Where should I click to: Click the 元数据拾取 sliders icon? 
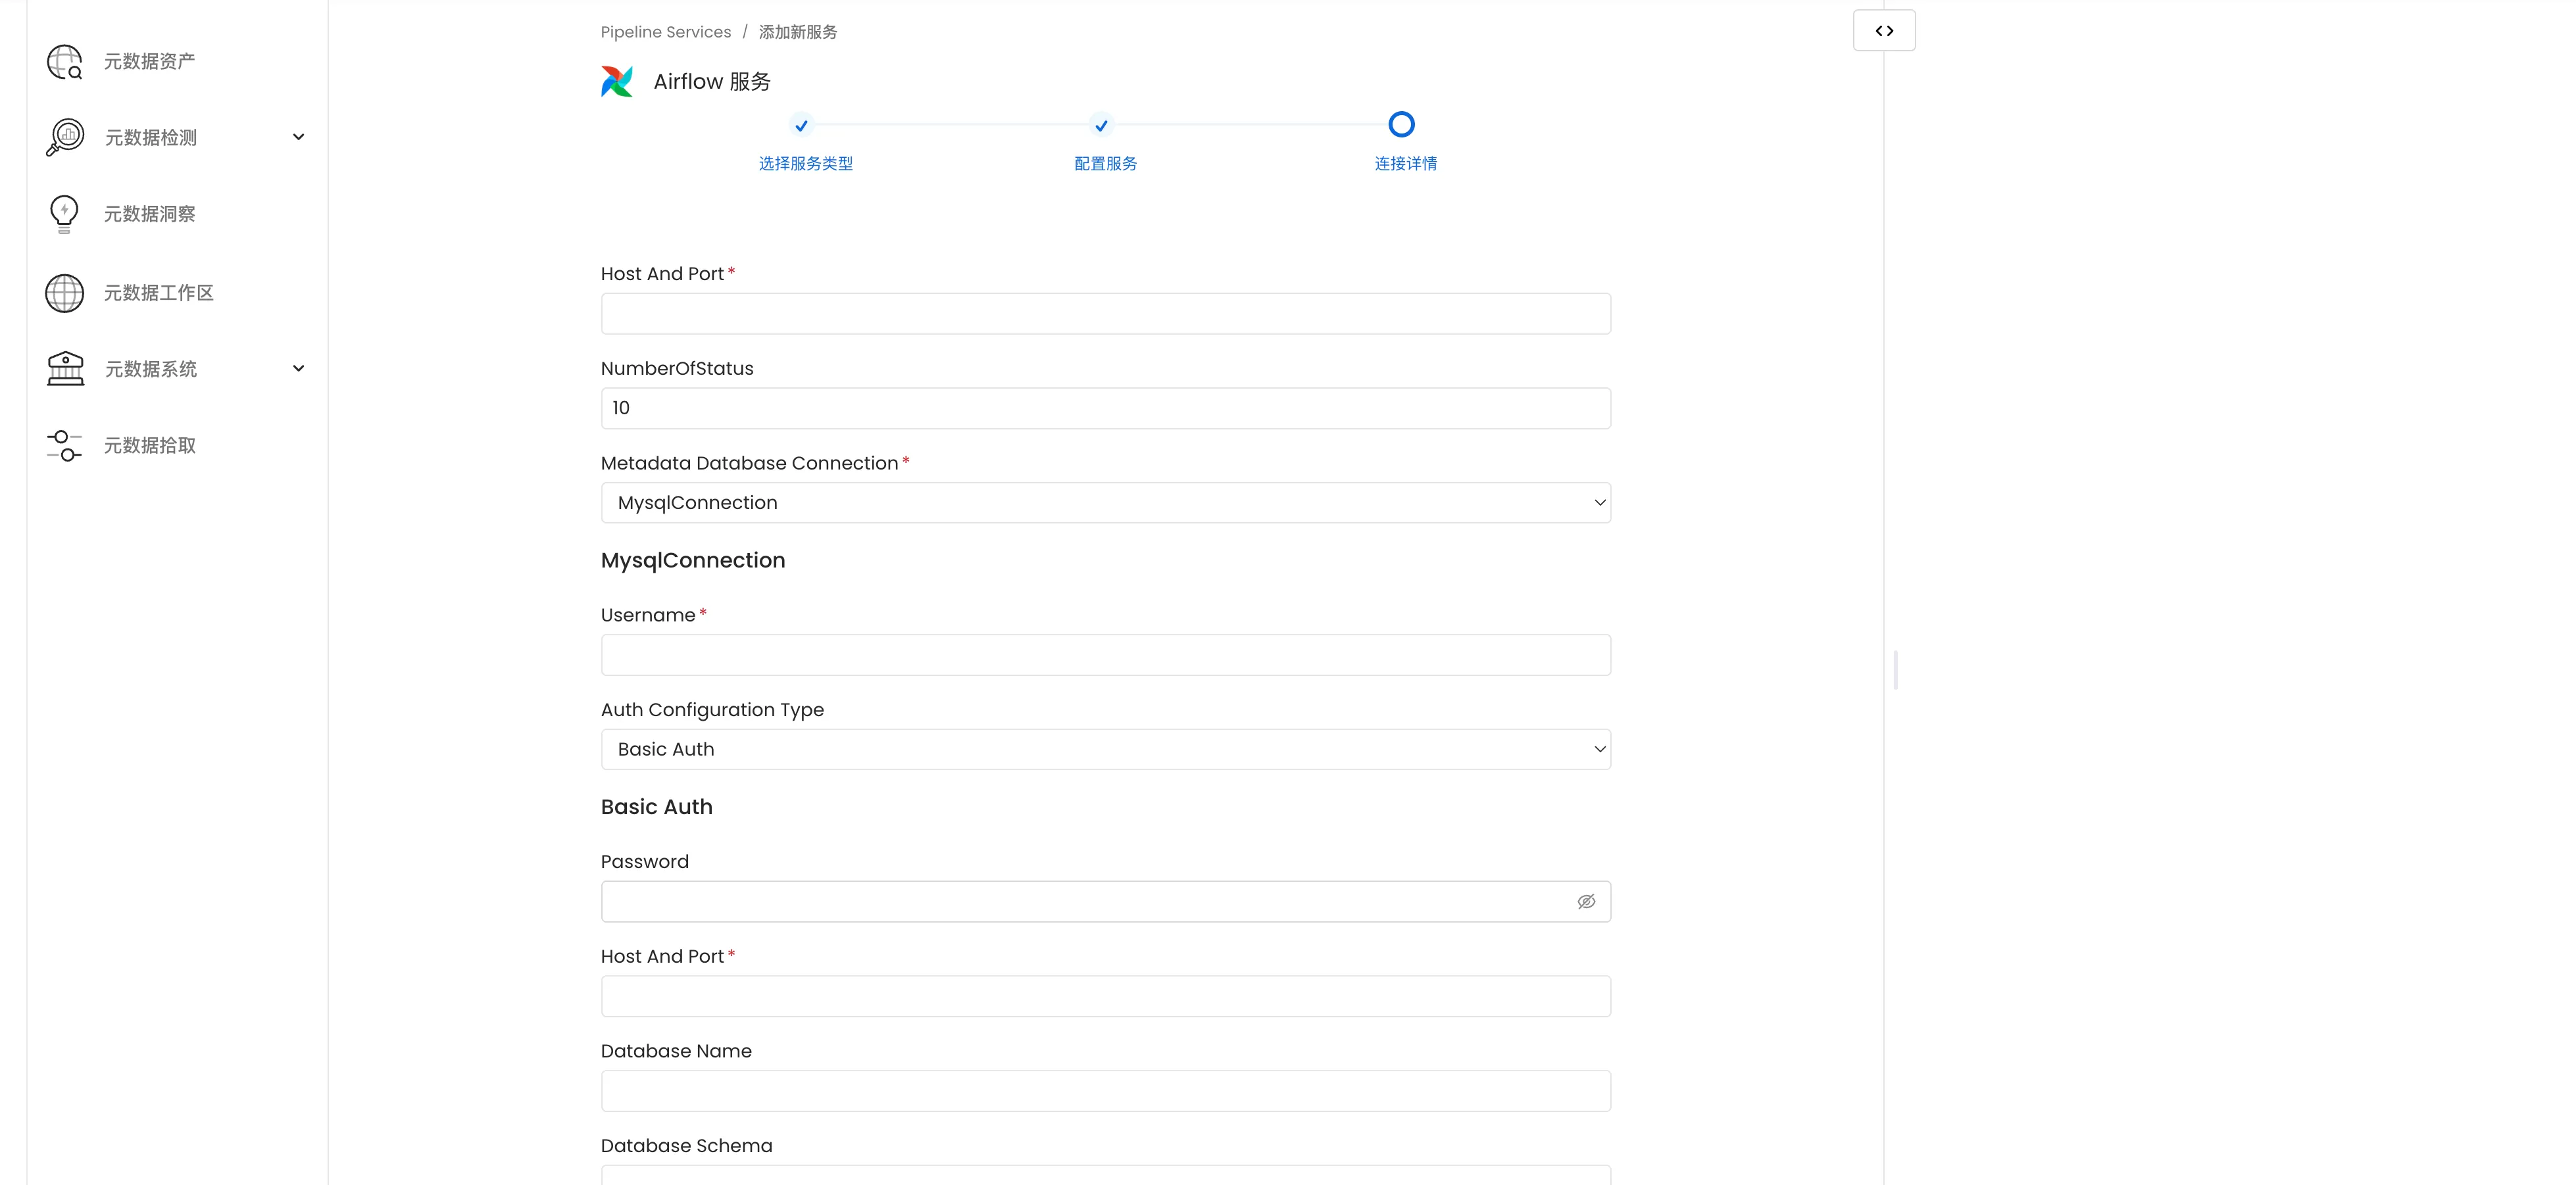coord(65,446)
